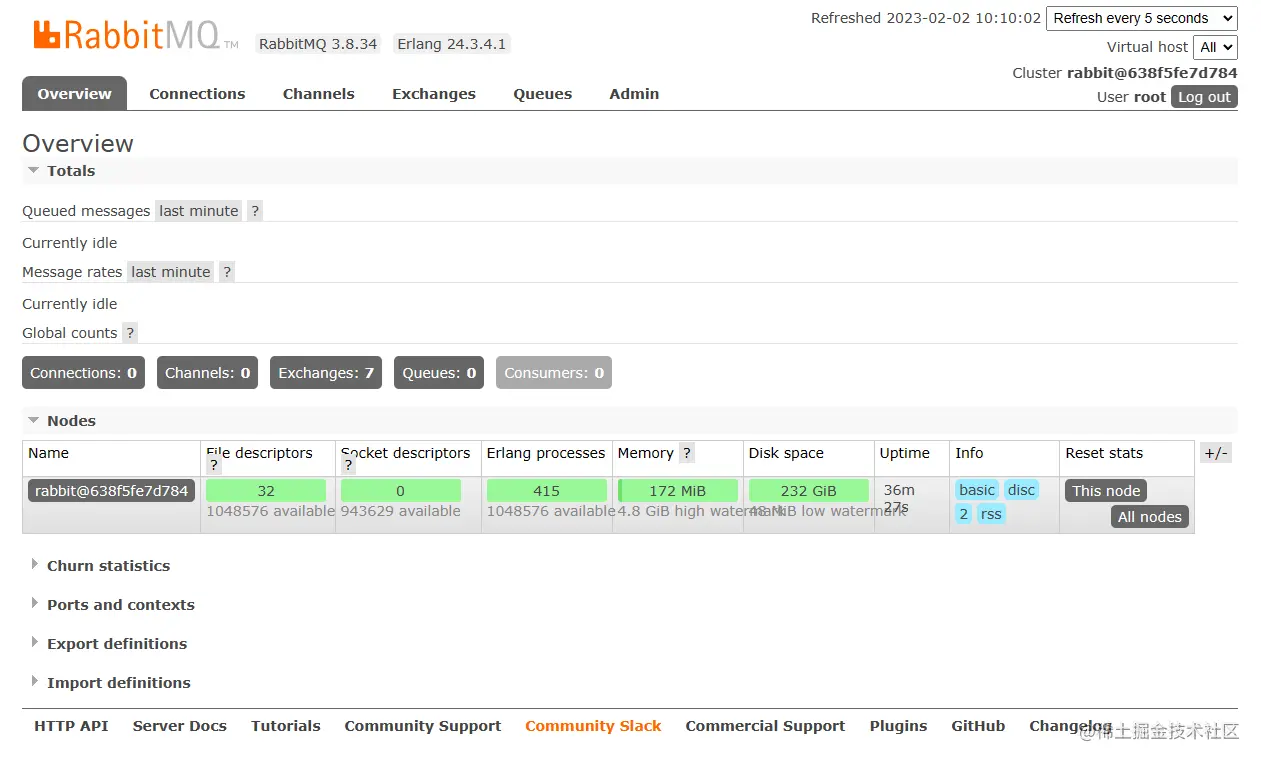The image size is (1261, 763).
Task: Switch to the Queues tab
Action: (543, 94)
